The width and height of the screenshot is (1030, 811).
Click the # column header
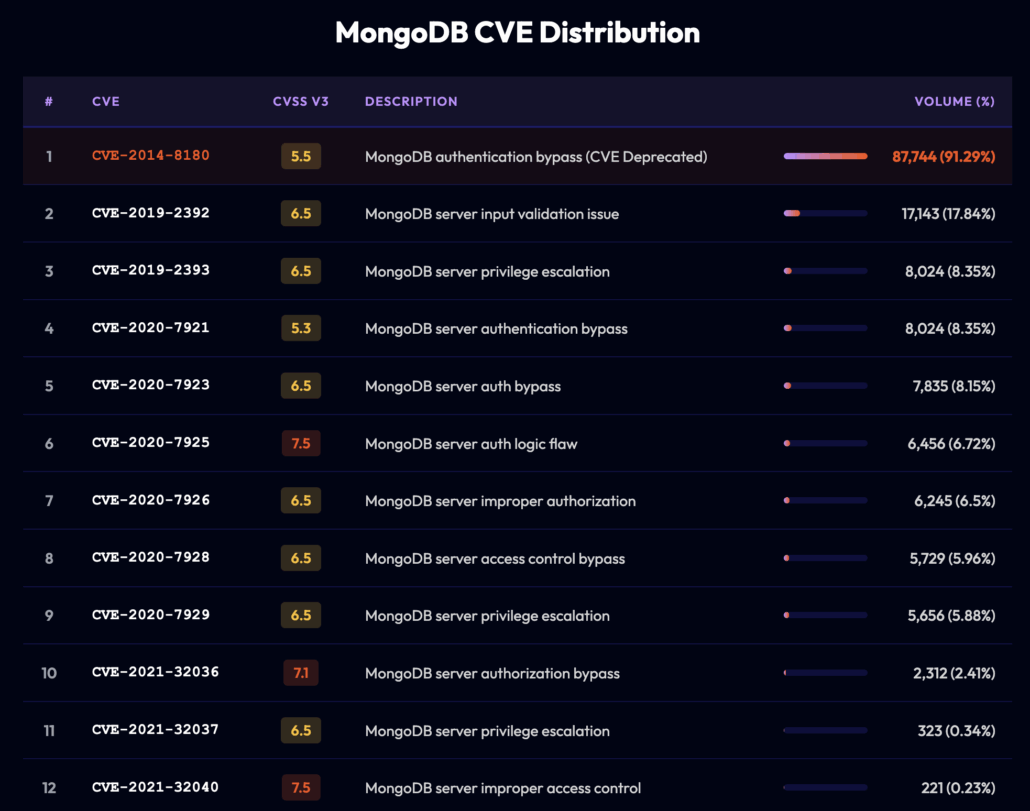point(49,101)
